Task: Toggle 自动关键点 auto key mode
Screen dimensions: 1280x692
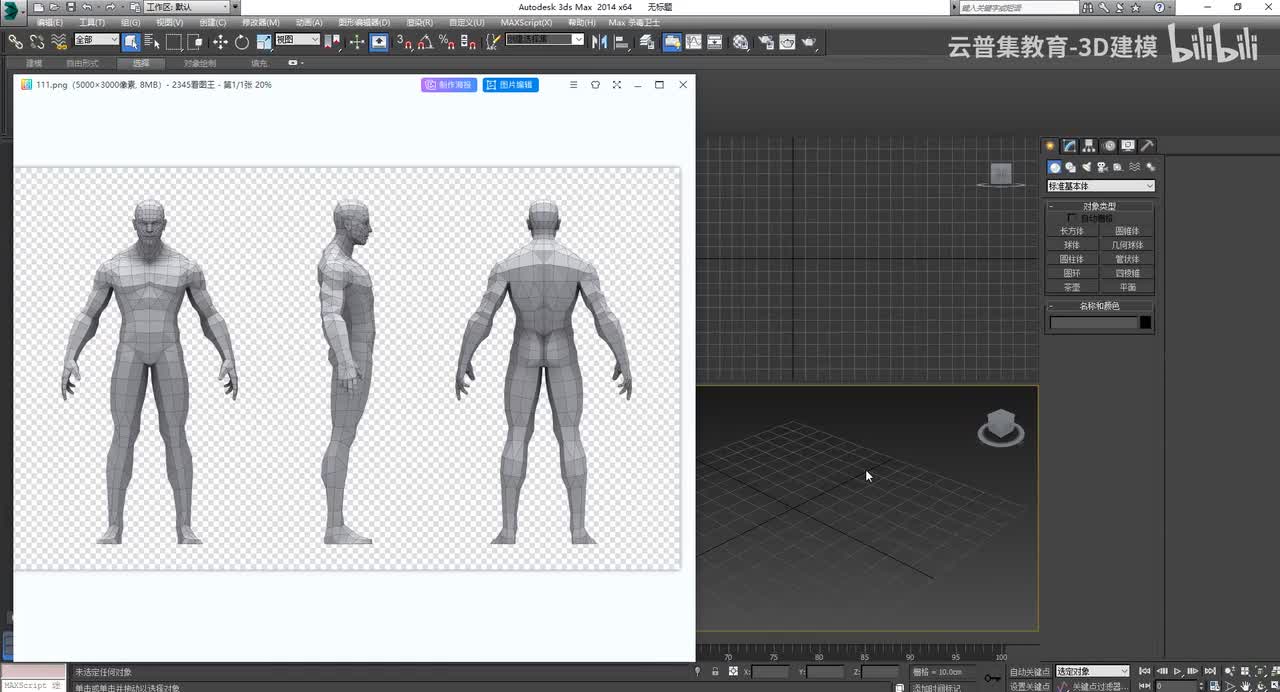Action: click(x=1029, y=672)
